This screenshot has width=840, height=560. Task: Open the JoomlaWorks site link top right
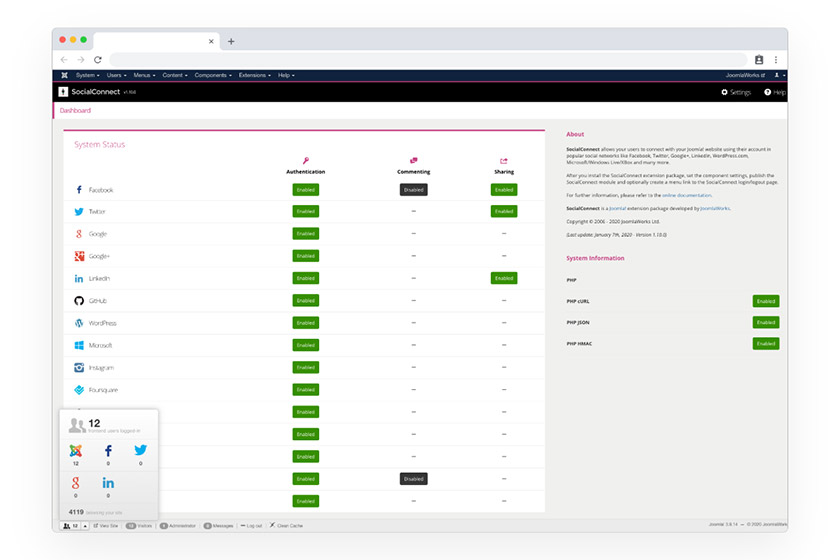click(745, 76)
